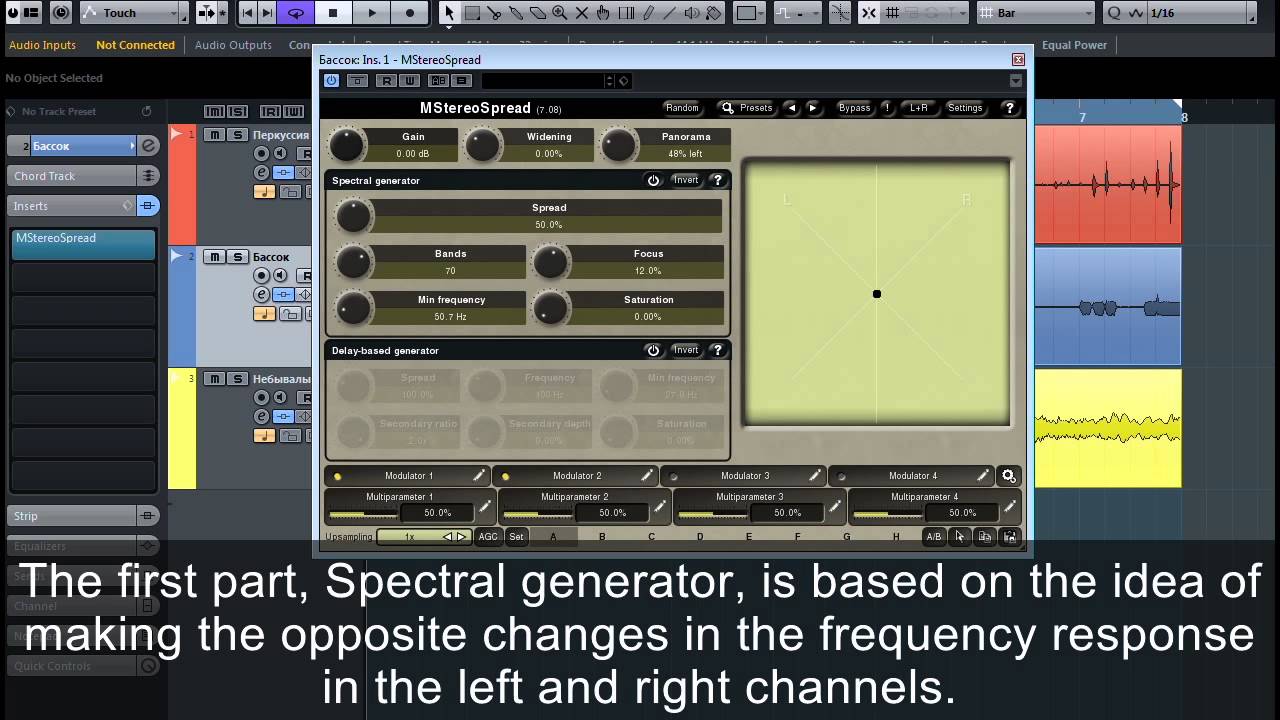Toggle the Bypass button
The image size is (1280, 720).
pyautogui.click(x=854, y=108)
